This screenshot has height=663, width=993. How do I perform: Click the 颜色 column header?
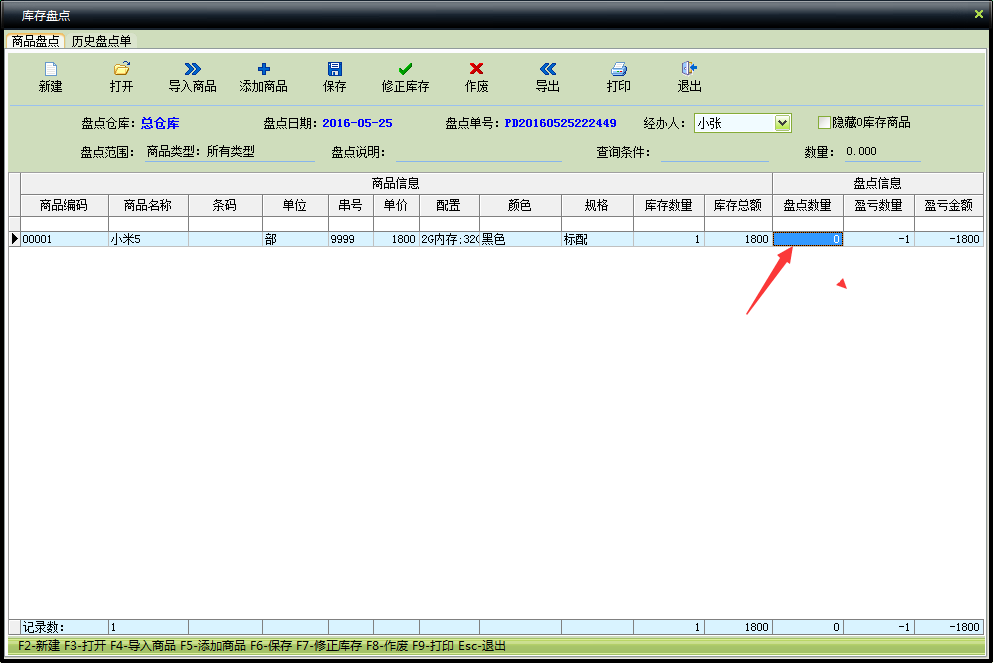click(520, 205)
